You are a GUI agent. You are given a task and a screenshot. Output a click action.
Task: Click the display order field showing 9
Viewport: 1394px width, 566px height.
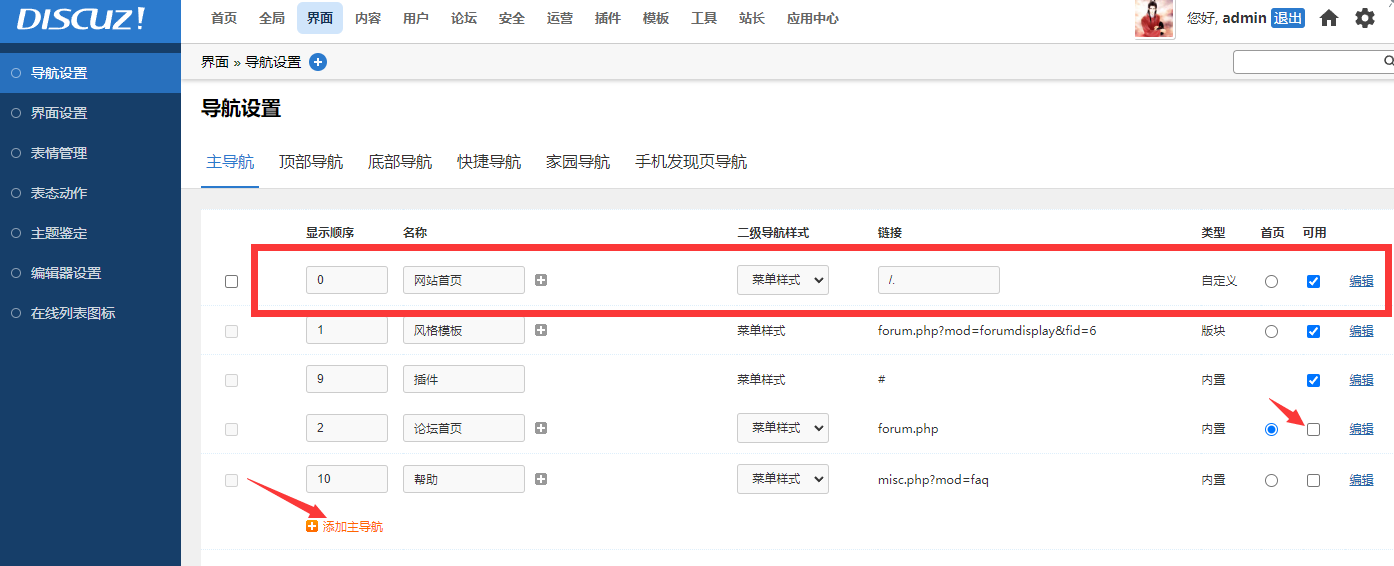pyautogui.click(x=347, y=379)
